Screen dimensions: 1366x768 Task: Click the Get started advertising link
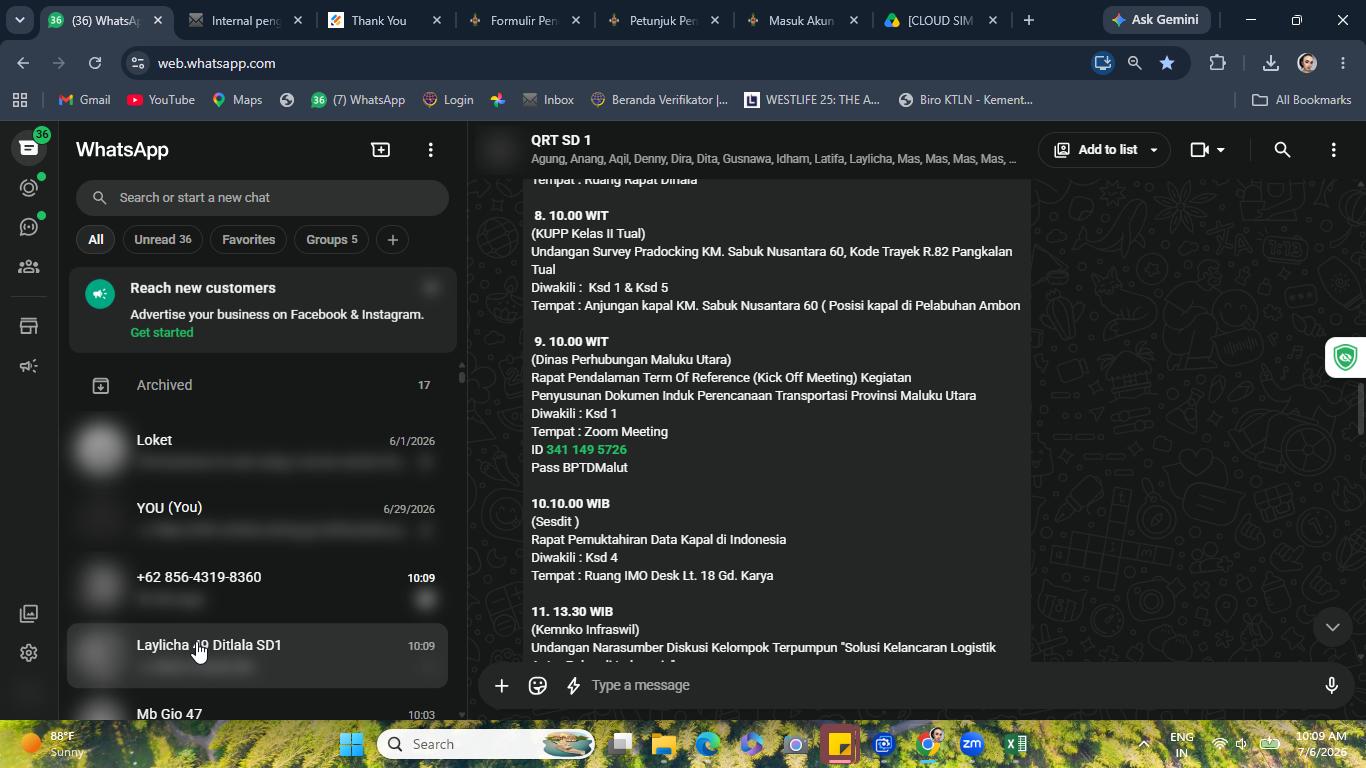coord(162,332)
